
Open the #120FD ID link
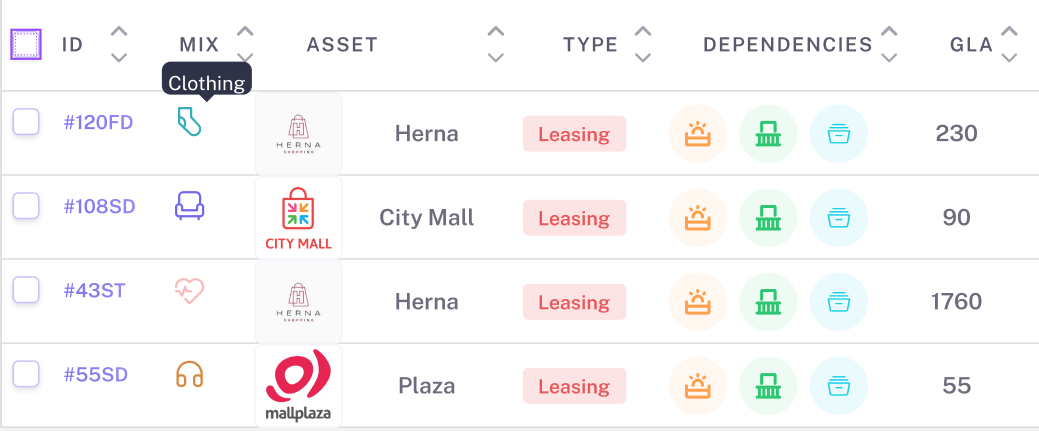coord(98,123)
